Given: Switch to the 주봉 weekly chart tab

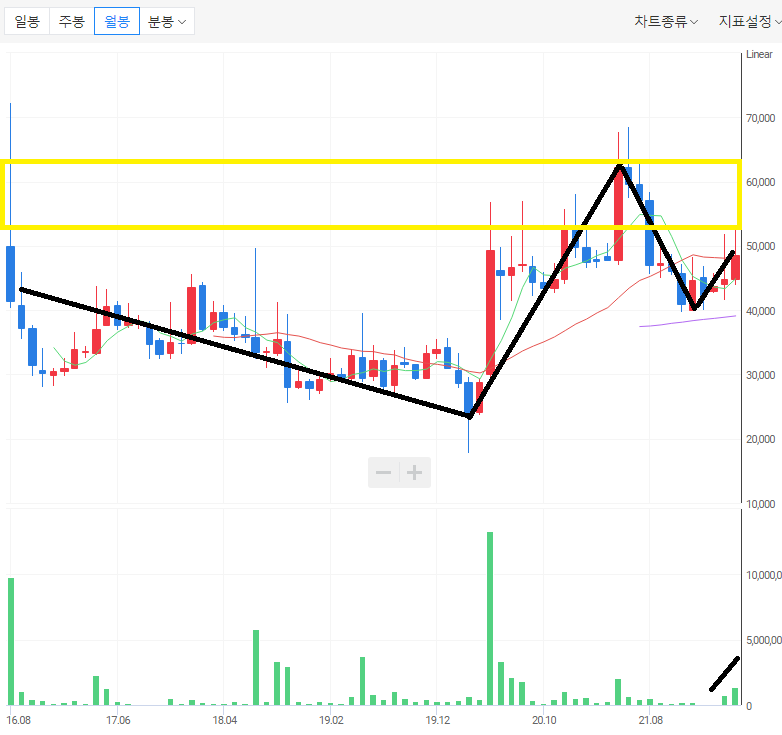Looking at the screenshot, I should point(72,21).
